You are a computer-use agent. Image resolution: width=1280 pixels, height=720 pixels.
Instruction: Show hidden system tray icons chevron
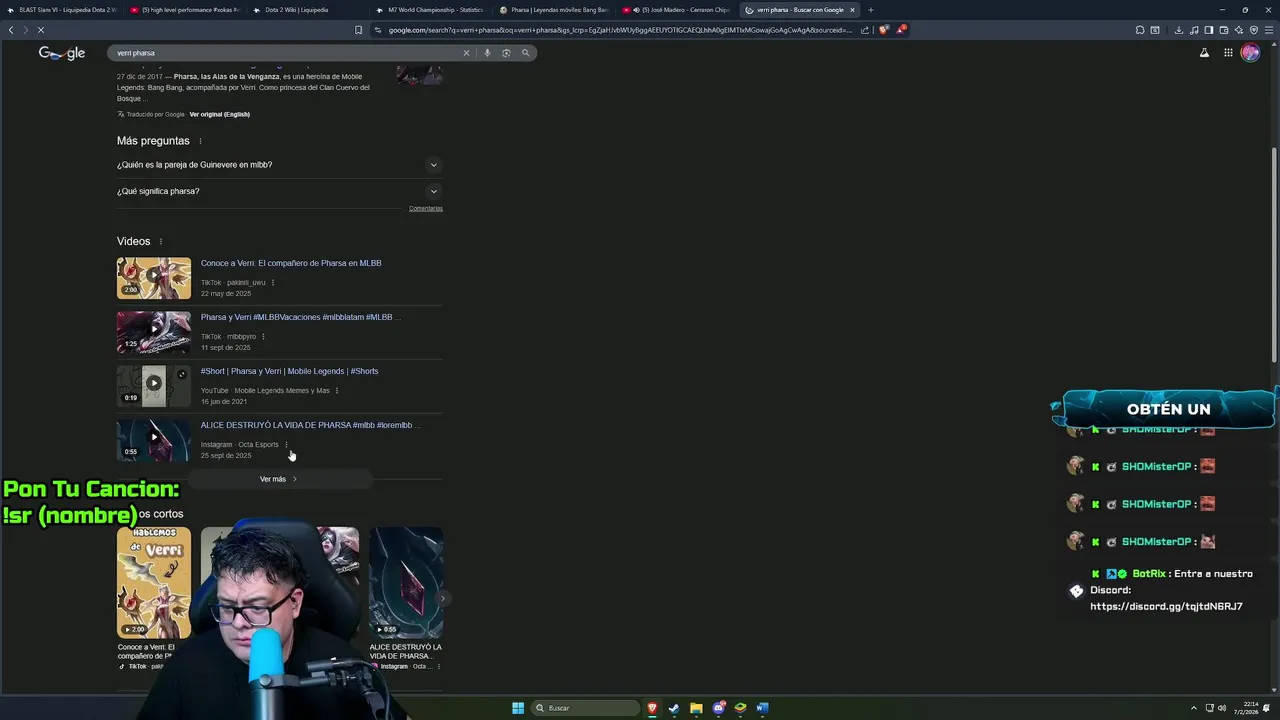tap(1194, 708)
